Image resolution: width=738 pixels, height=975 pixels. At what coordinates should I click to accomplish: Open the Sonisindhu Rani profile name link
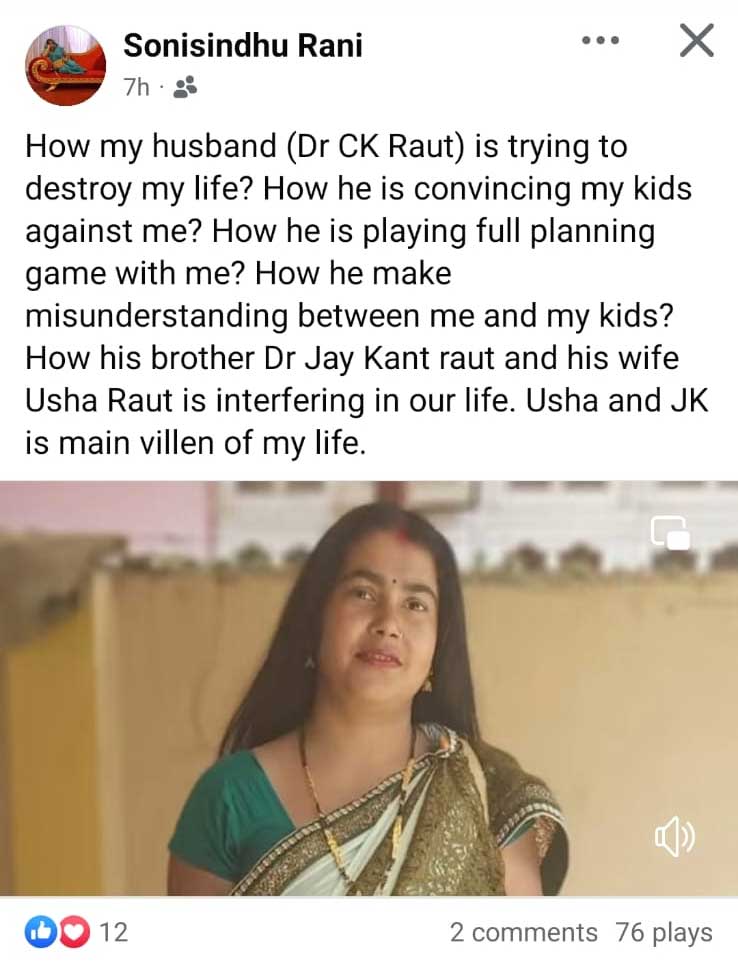[x=242, y=46]
